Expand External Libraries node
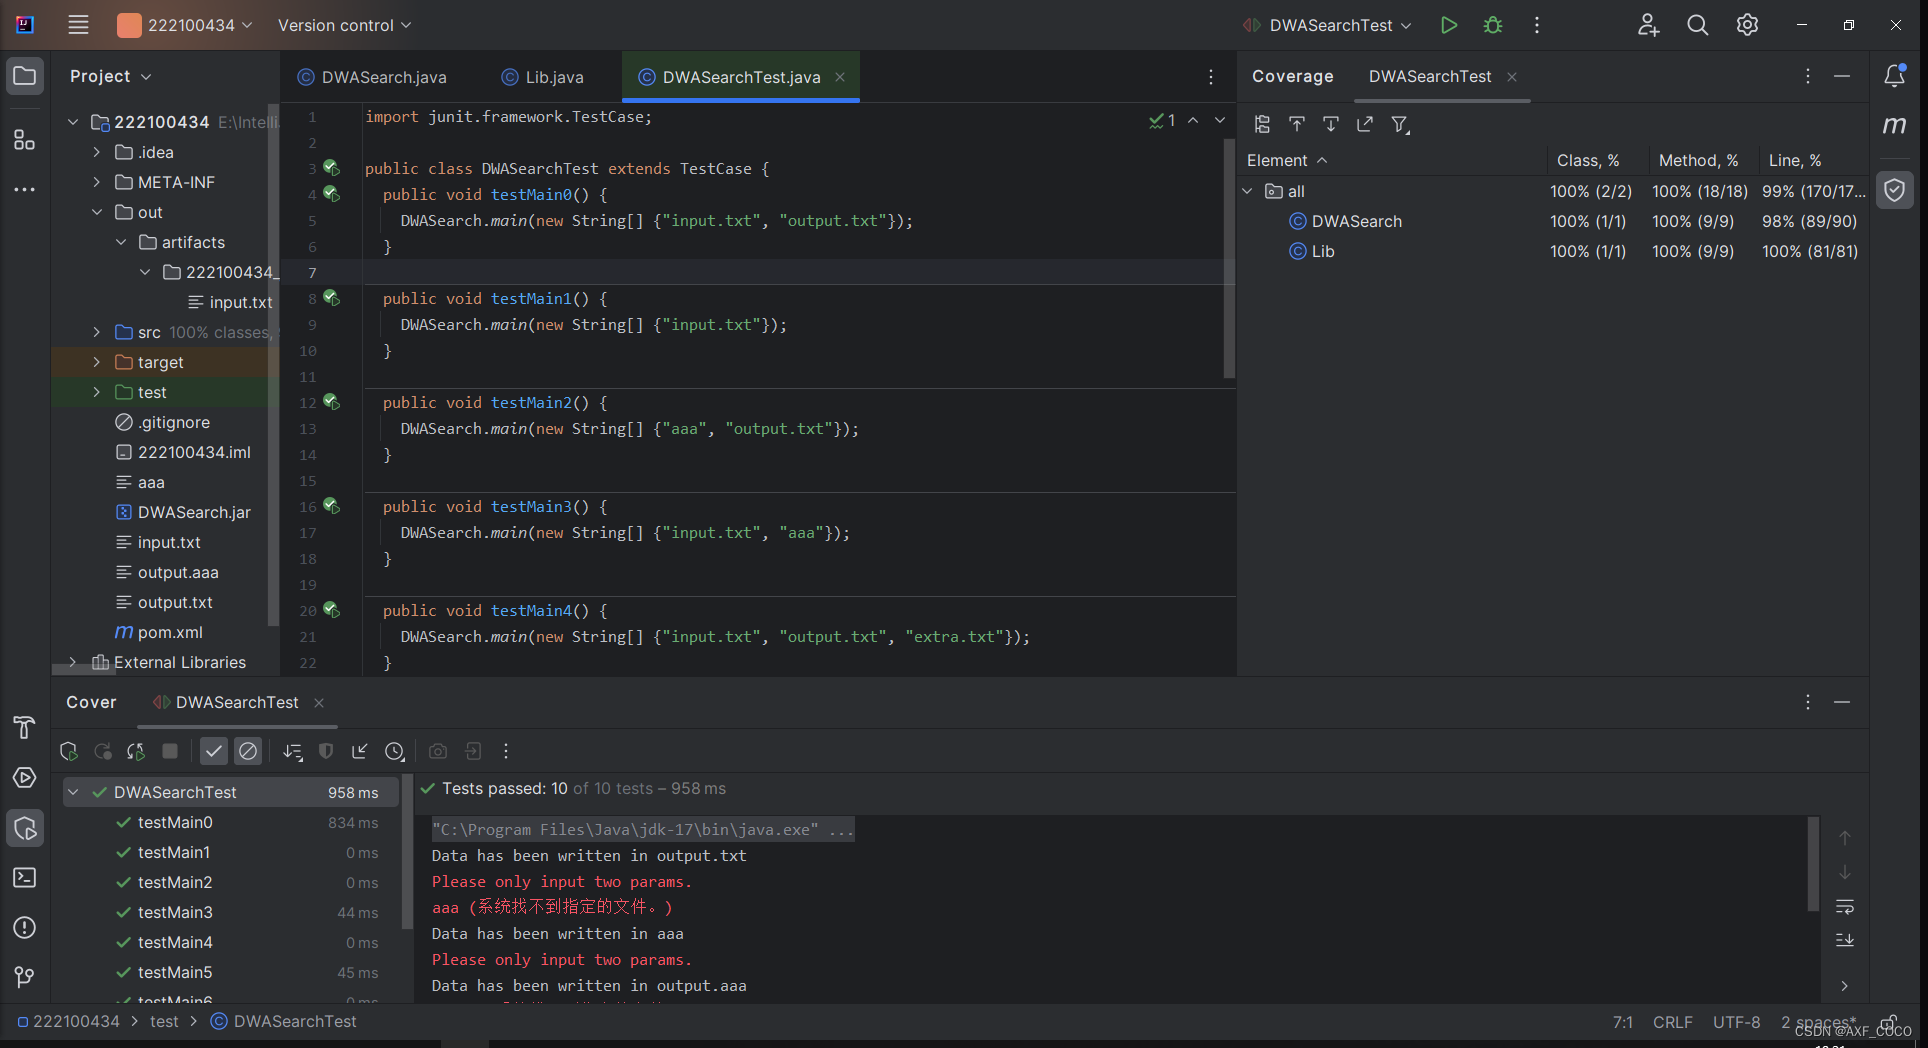The image size is (1928, 1048). pos(73,662)
